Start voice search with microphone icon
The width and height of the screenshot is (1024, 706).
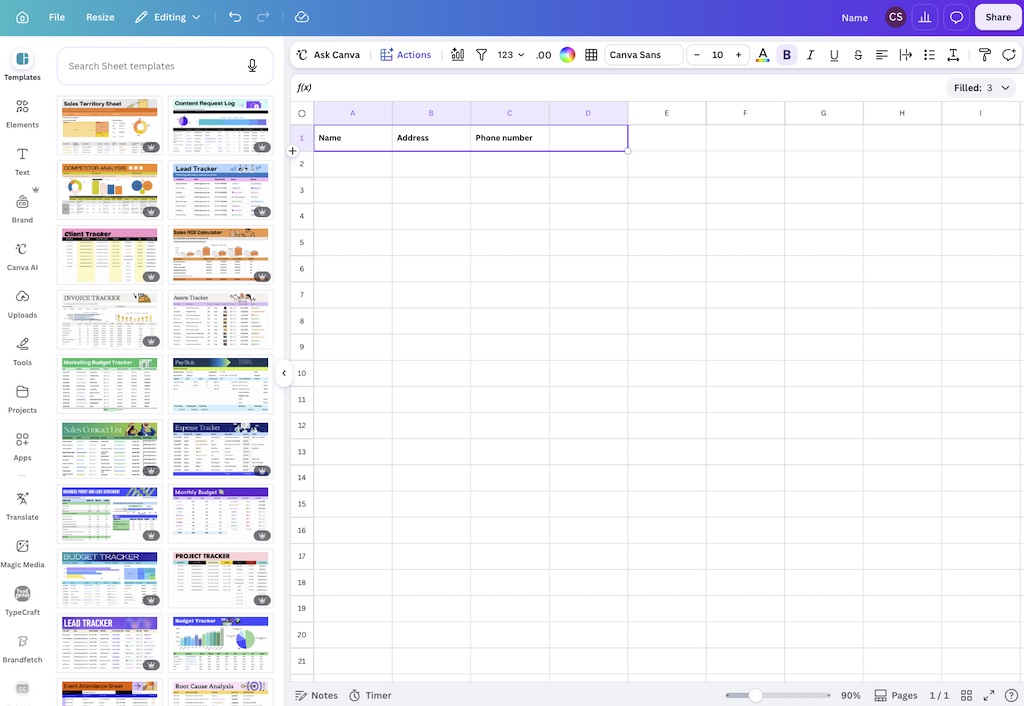click(252, 66)
